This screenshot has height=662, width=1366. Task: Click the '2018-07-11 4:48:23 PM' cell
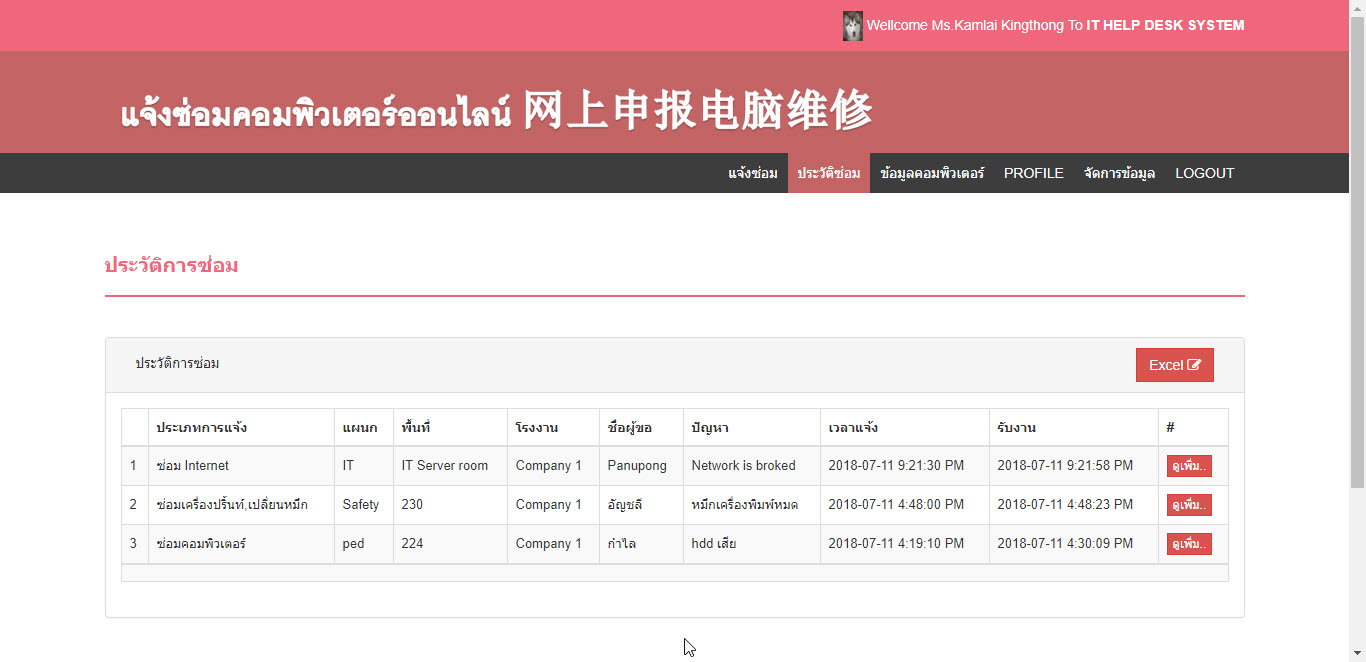[x=1074, y=505]
